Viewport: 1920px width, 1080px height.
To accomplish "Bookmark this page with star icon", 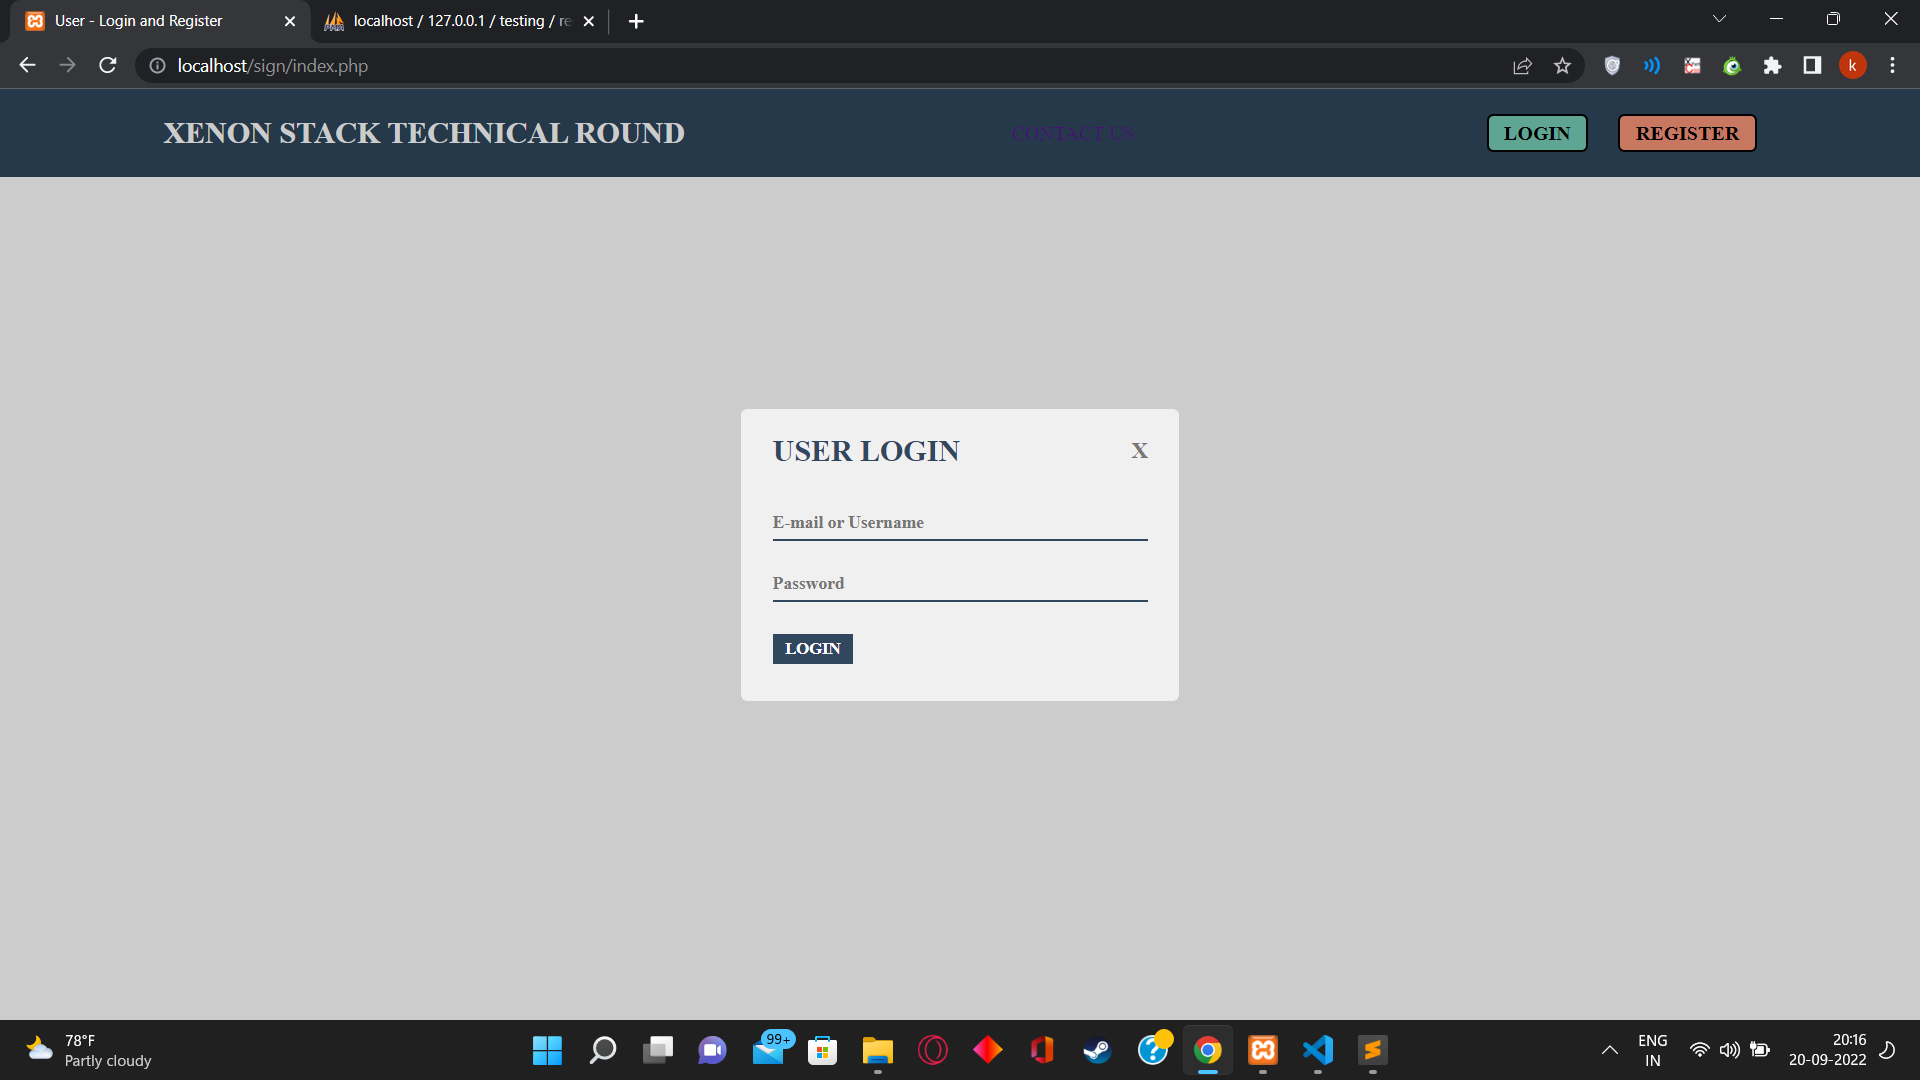I will coord(1562,66).
